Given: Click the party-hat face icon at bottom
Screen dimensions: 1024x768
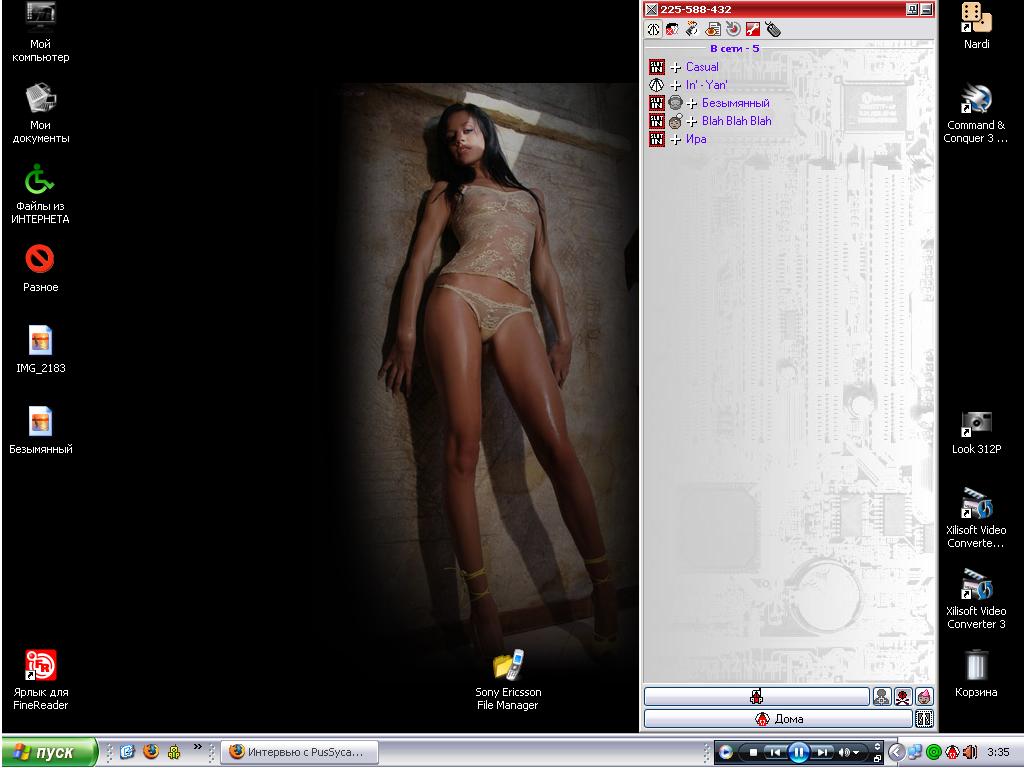Looking at the screenshot, I should (924, 697).
